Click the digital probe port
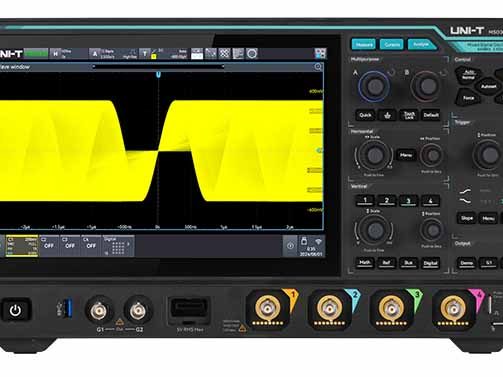Image resolution: width=503 pixels, height=377 pixels. pyautogui.click(x=189, y=310)
